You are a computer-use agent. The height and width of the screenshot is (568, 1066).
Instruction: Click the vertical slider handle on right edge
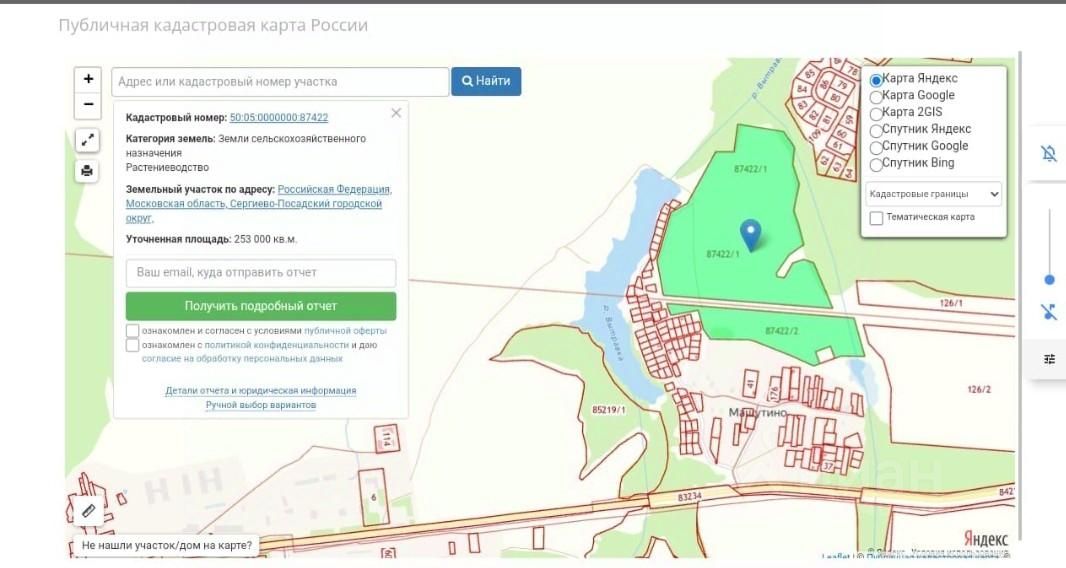coord(1050,280)
